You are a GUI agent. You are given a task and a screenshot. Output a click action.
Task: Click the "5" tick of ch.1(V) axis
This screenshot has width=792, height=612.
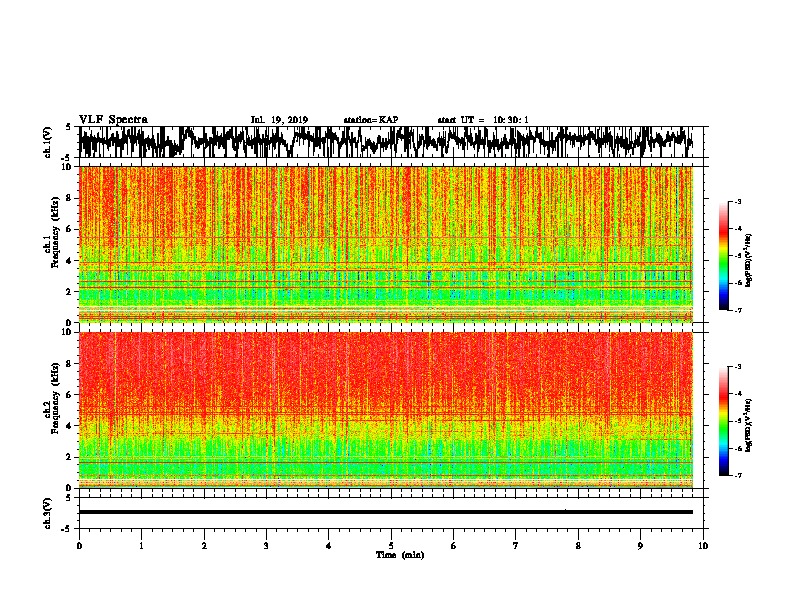click(x=69, y=127)
